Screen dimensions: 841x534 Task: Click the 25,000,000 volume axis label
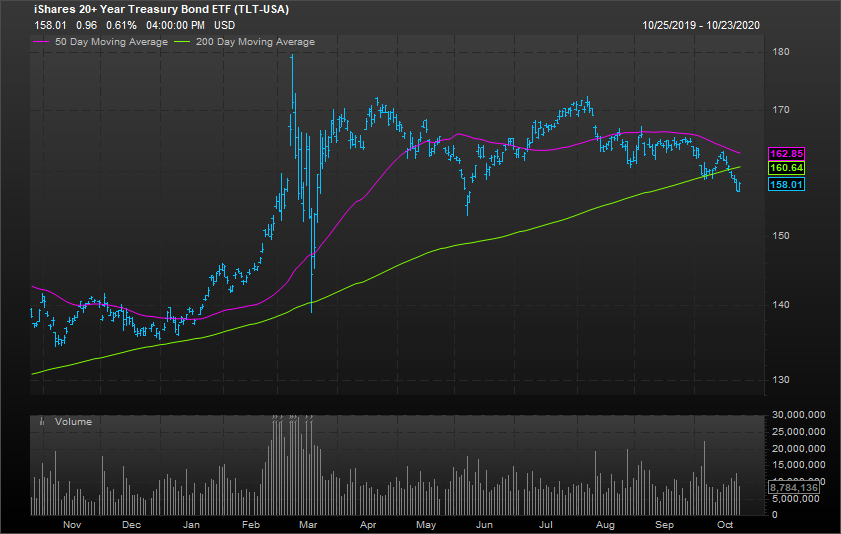click(x=799, y=432)
